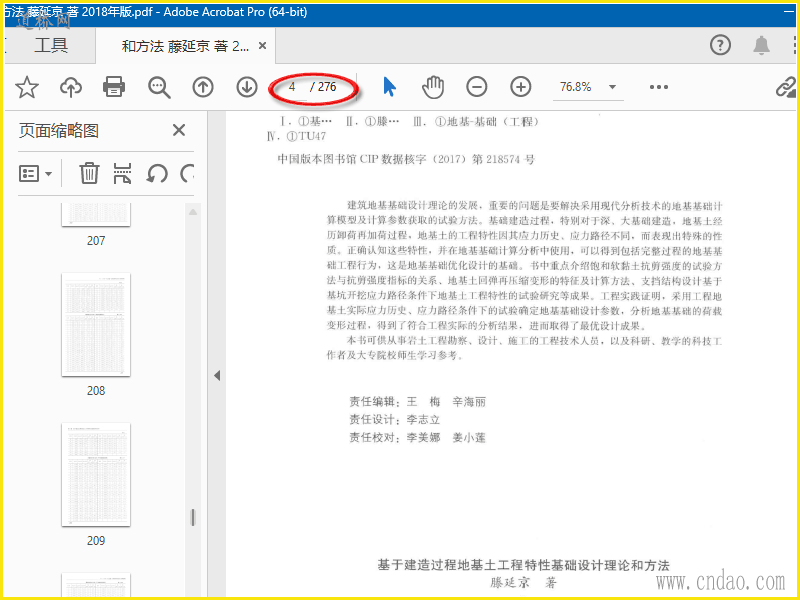Image resolution: width=800 pixels, height=600 pixels.
Task: Open the help question mark icon
Action: point(720,45)
